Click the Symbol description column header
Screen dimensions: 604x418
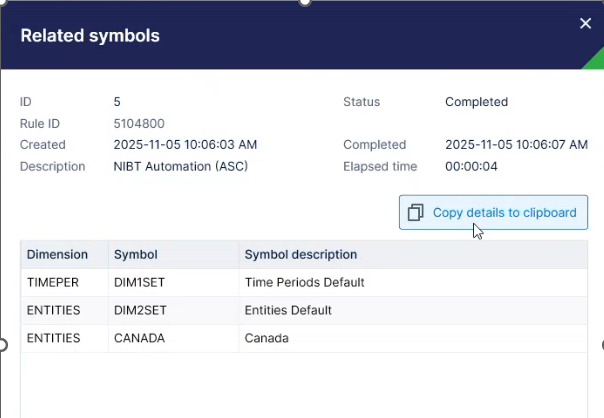click(x=300, y=255)
